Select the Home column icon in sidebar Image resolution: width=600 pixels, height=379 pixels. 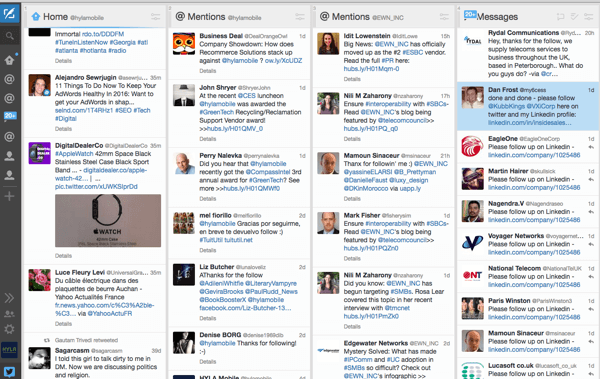pyautogui.click(x=10, y=60)
